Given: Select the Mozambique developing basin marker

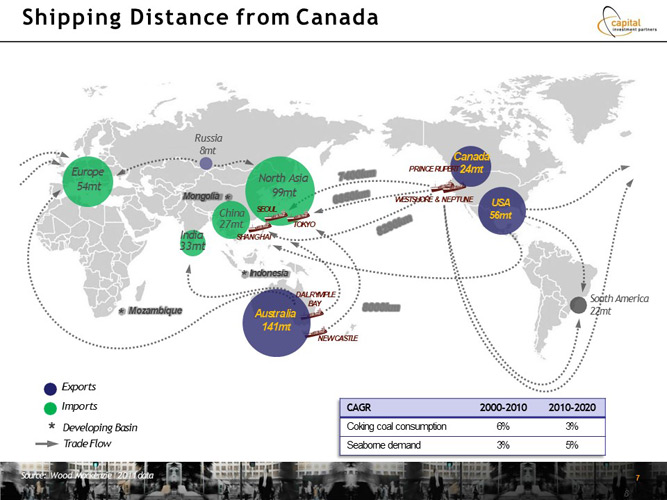Looking at the screenshot, I should coord(120,312).
